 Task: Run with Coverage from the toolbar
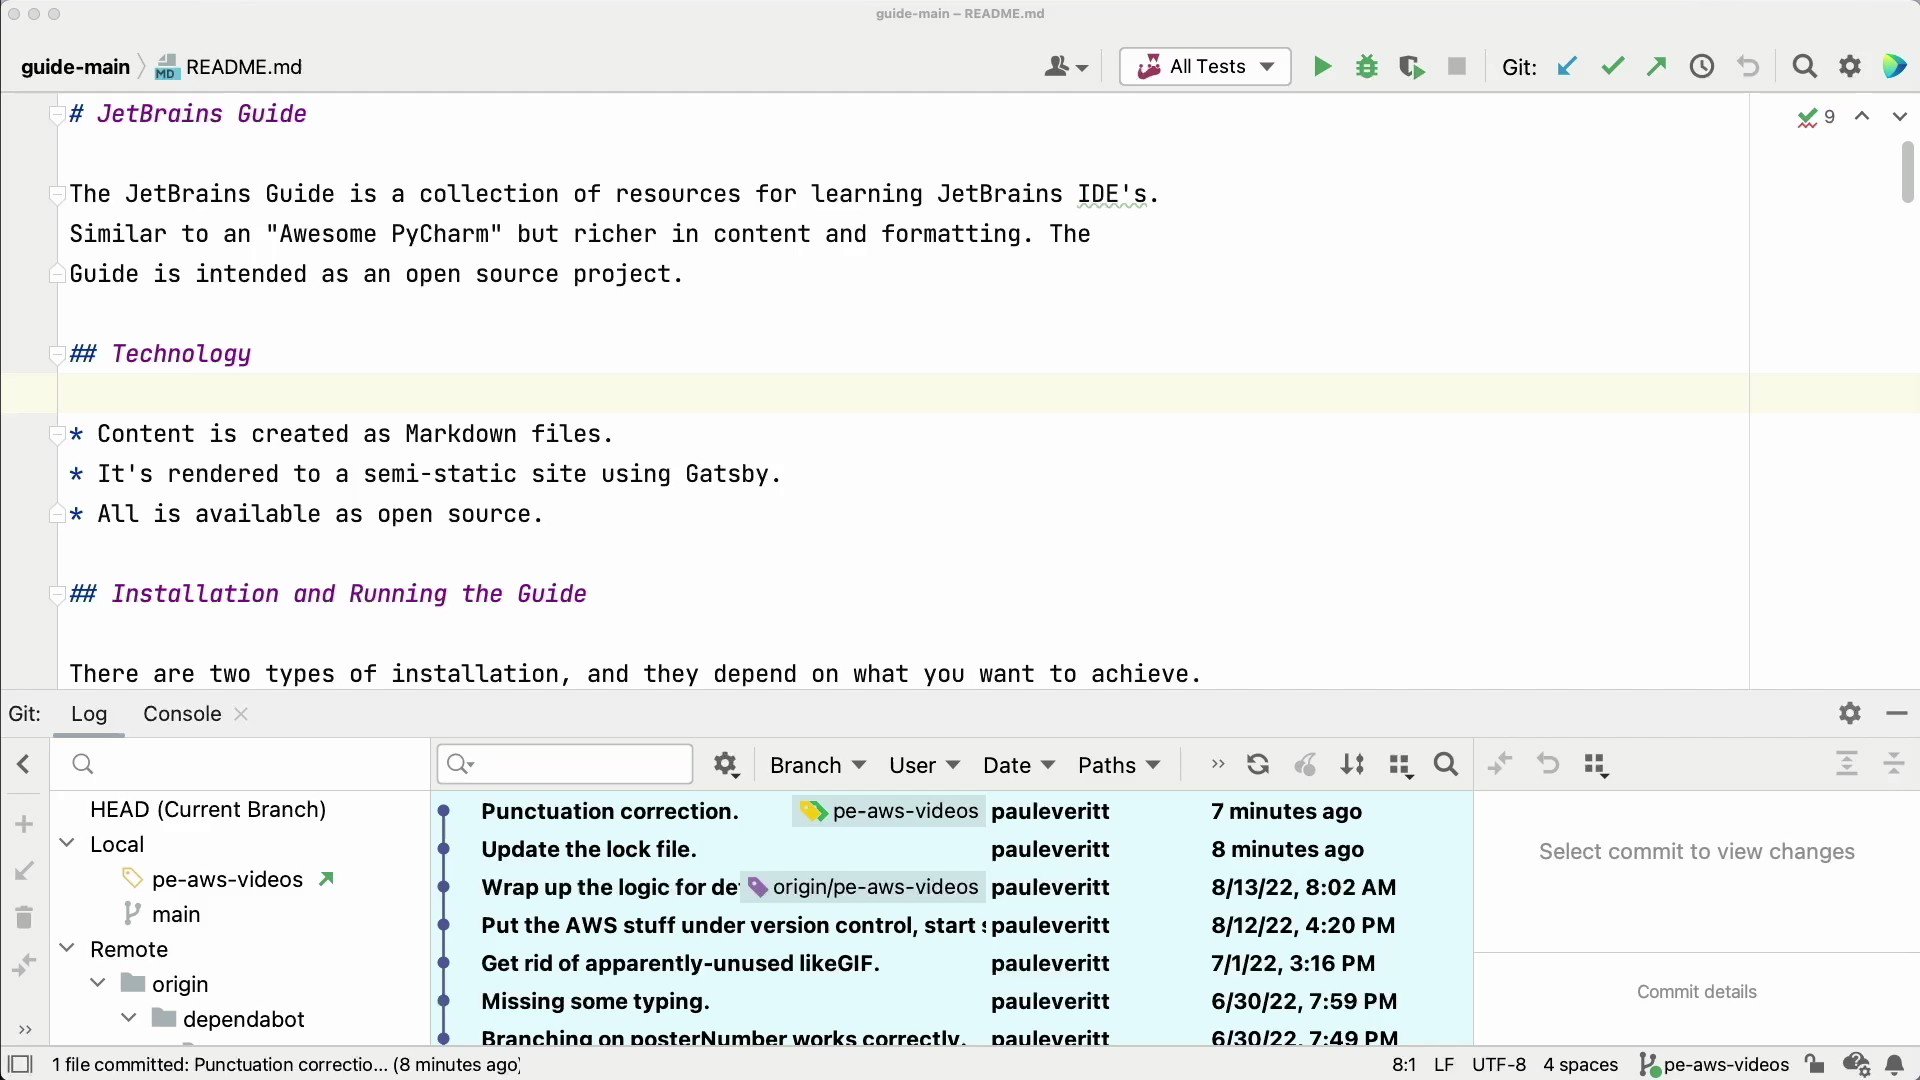tap(1412, 66)
